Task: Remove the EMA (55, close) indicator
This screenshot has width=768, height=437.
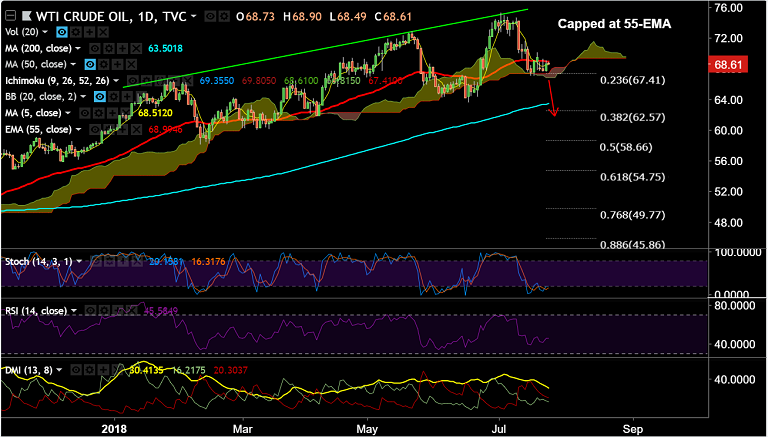Action: [136, 129]
